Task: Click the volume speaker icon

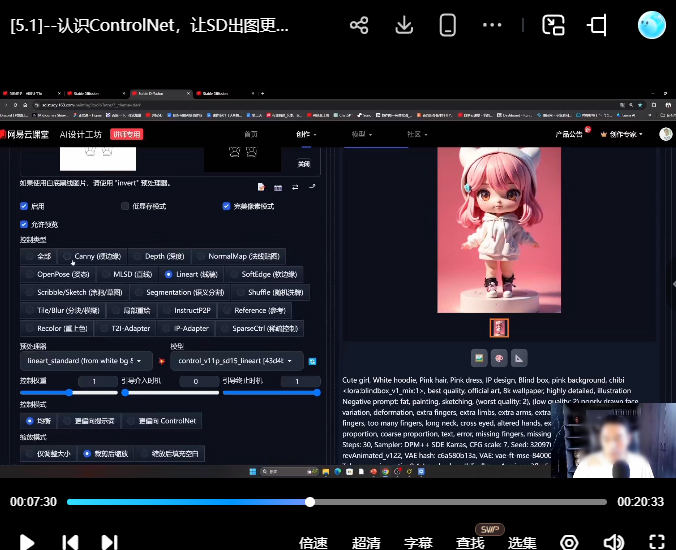Action: (614, 542)
